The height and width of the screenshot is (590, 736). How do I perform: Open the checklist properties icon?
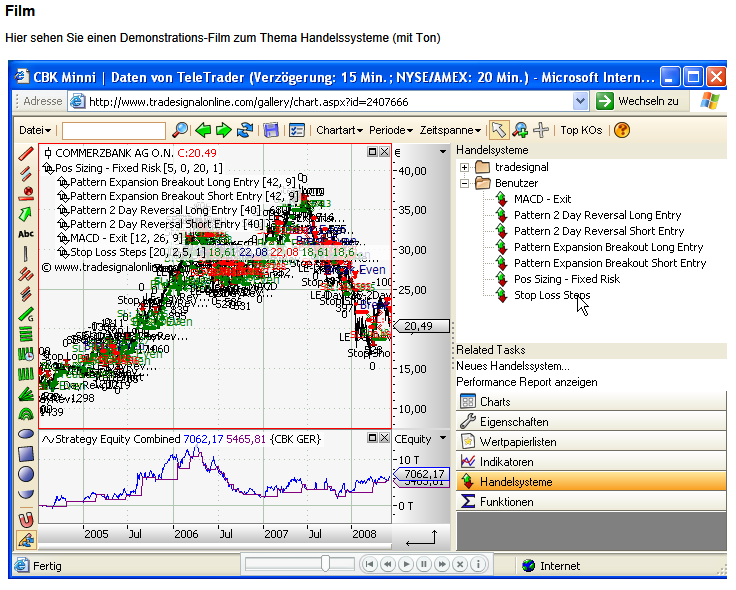297,130
